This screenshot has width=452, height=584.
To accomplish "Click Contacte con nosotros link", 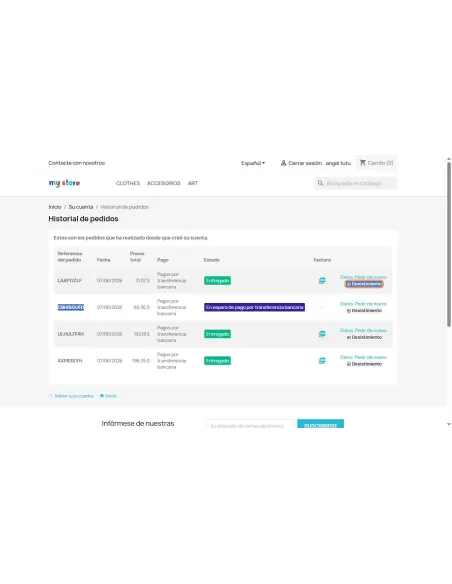I will point(77,163).
